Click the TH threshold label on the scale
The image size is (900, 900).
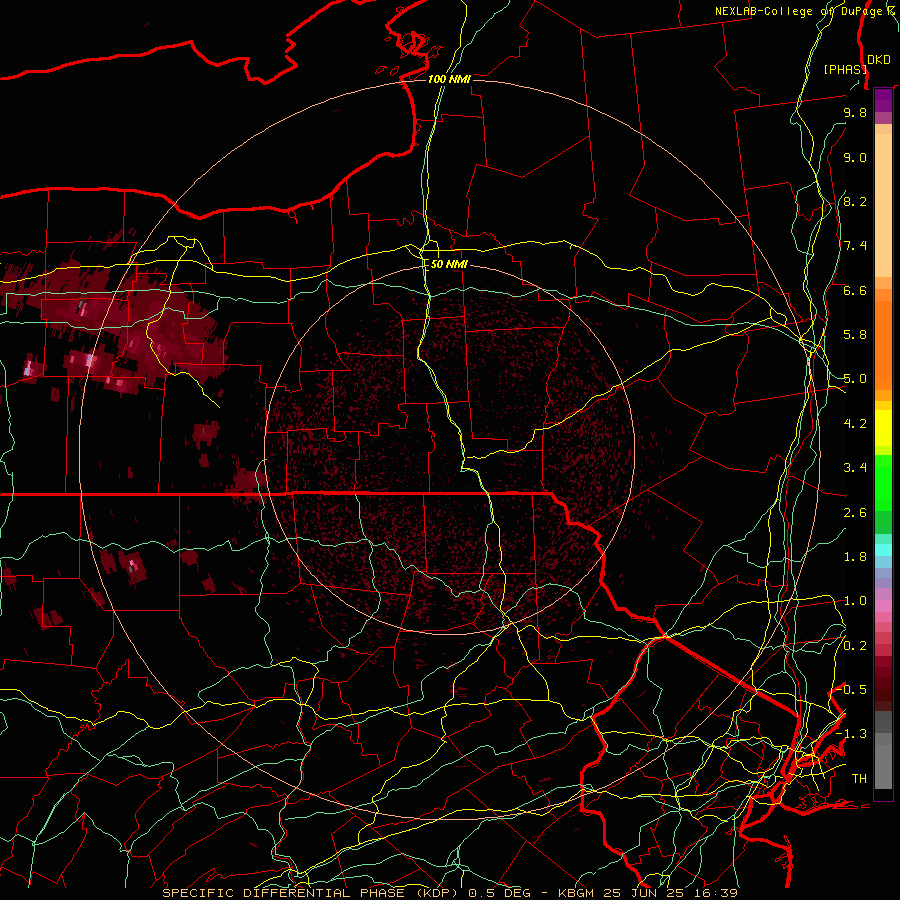click(859, 779)
